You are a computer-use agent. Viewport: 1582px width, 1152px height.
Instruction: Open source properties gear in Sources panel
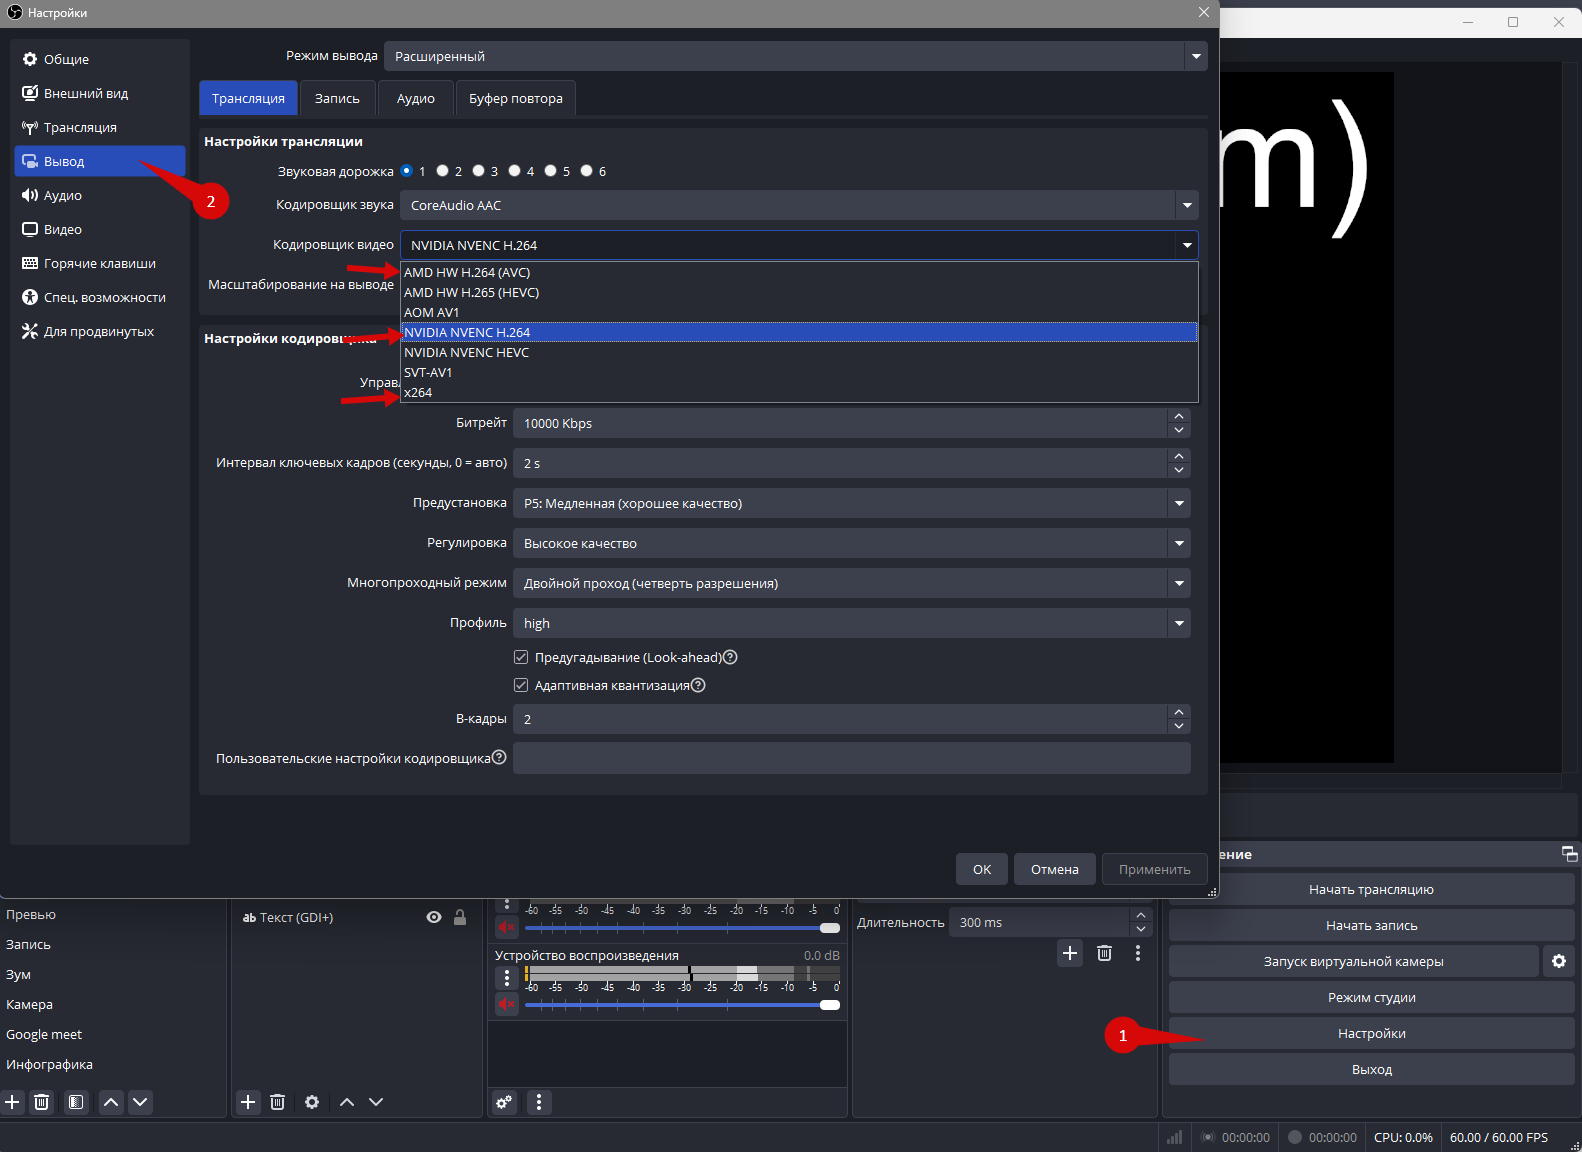pyautogui.click(x=312, y=1102)
